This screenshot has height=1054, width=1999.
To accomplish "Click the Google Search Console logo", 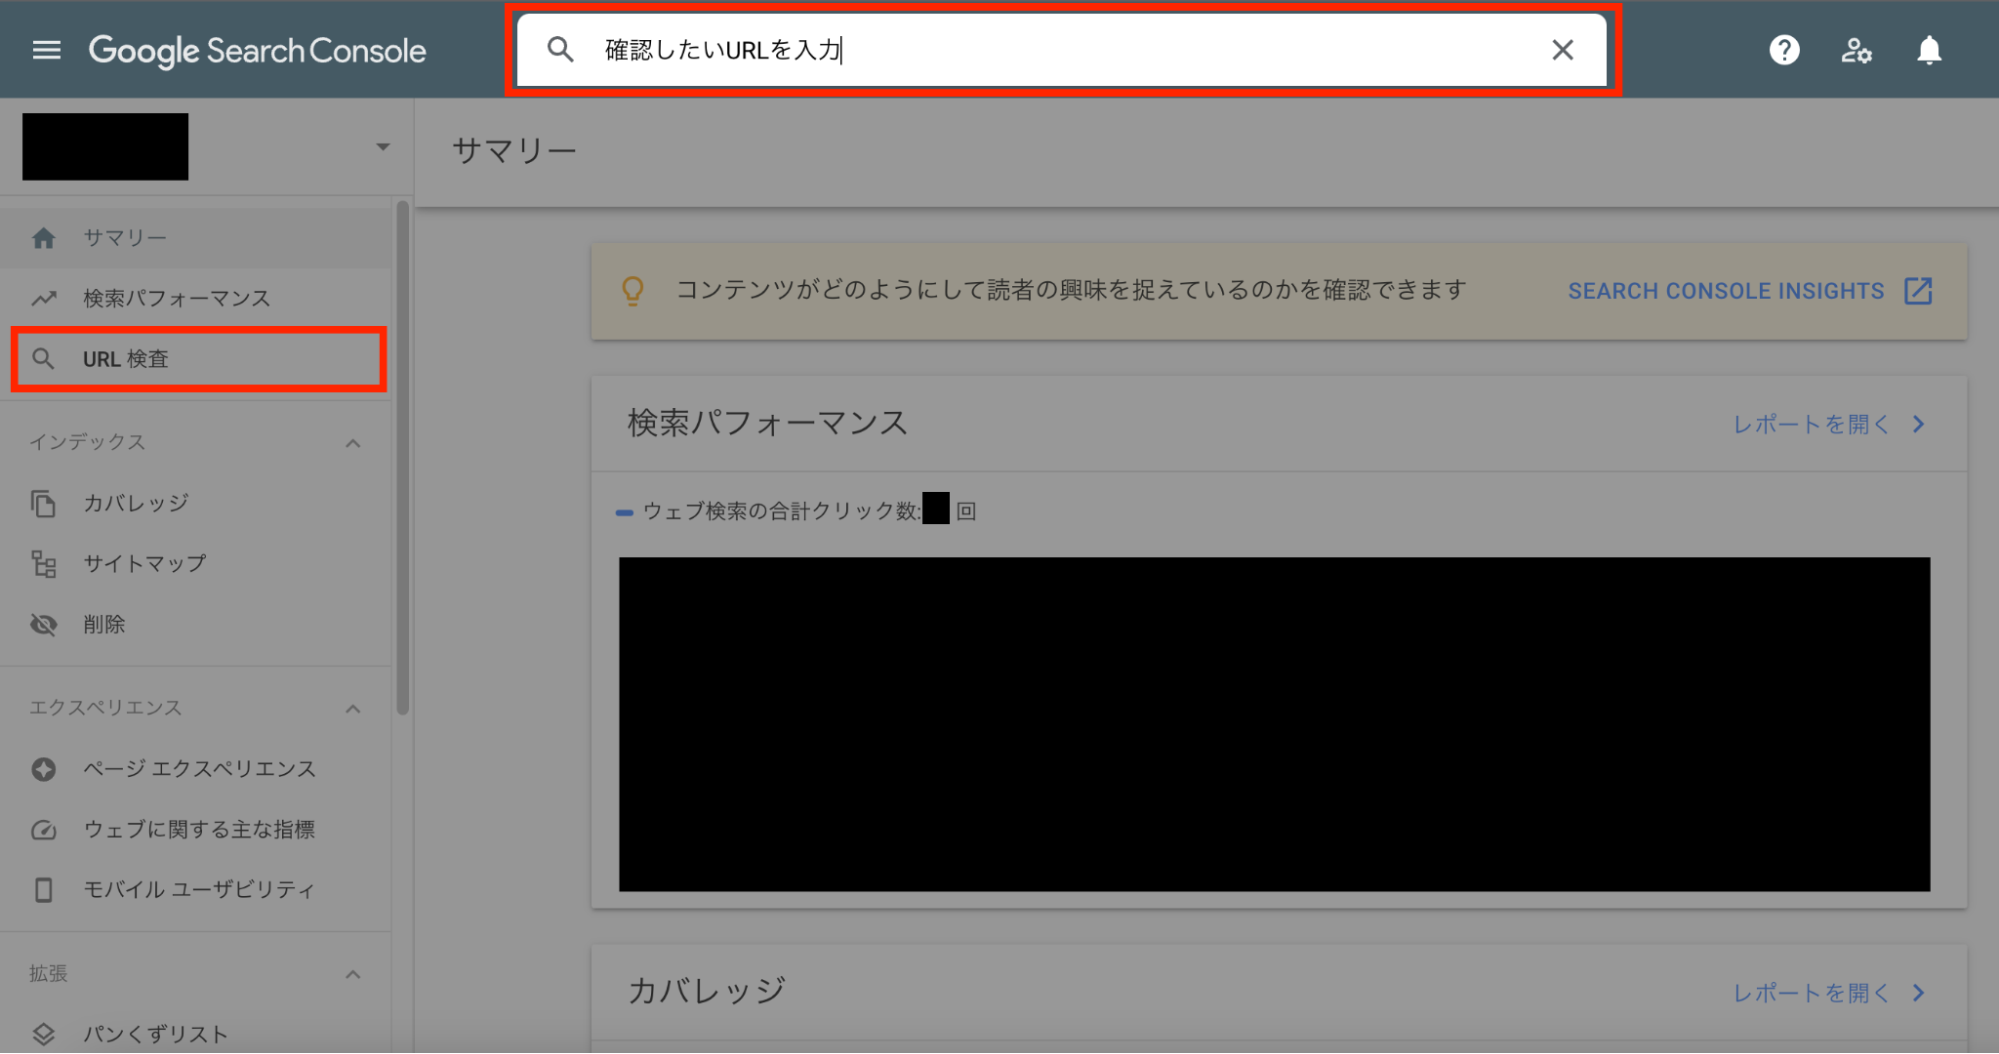I will click(257, 51).
